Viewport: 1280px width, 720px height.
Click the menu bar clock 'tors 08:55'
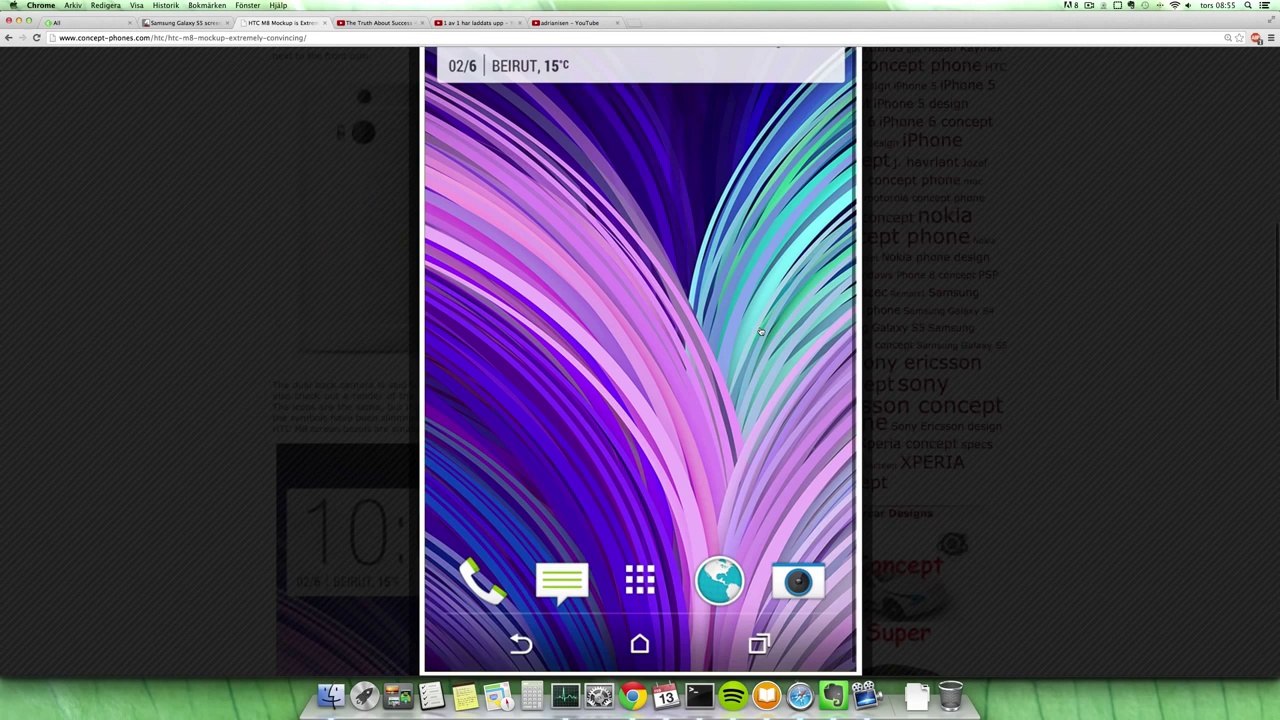[x=1218, y=5]
